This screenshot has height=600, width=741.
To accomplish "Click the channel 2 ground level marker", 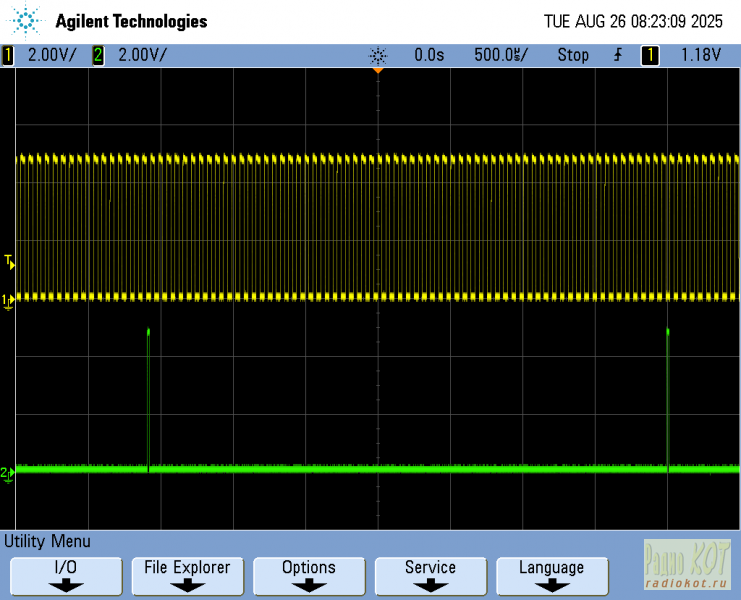I will [8, 472].
